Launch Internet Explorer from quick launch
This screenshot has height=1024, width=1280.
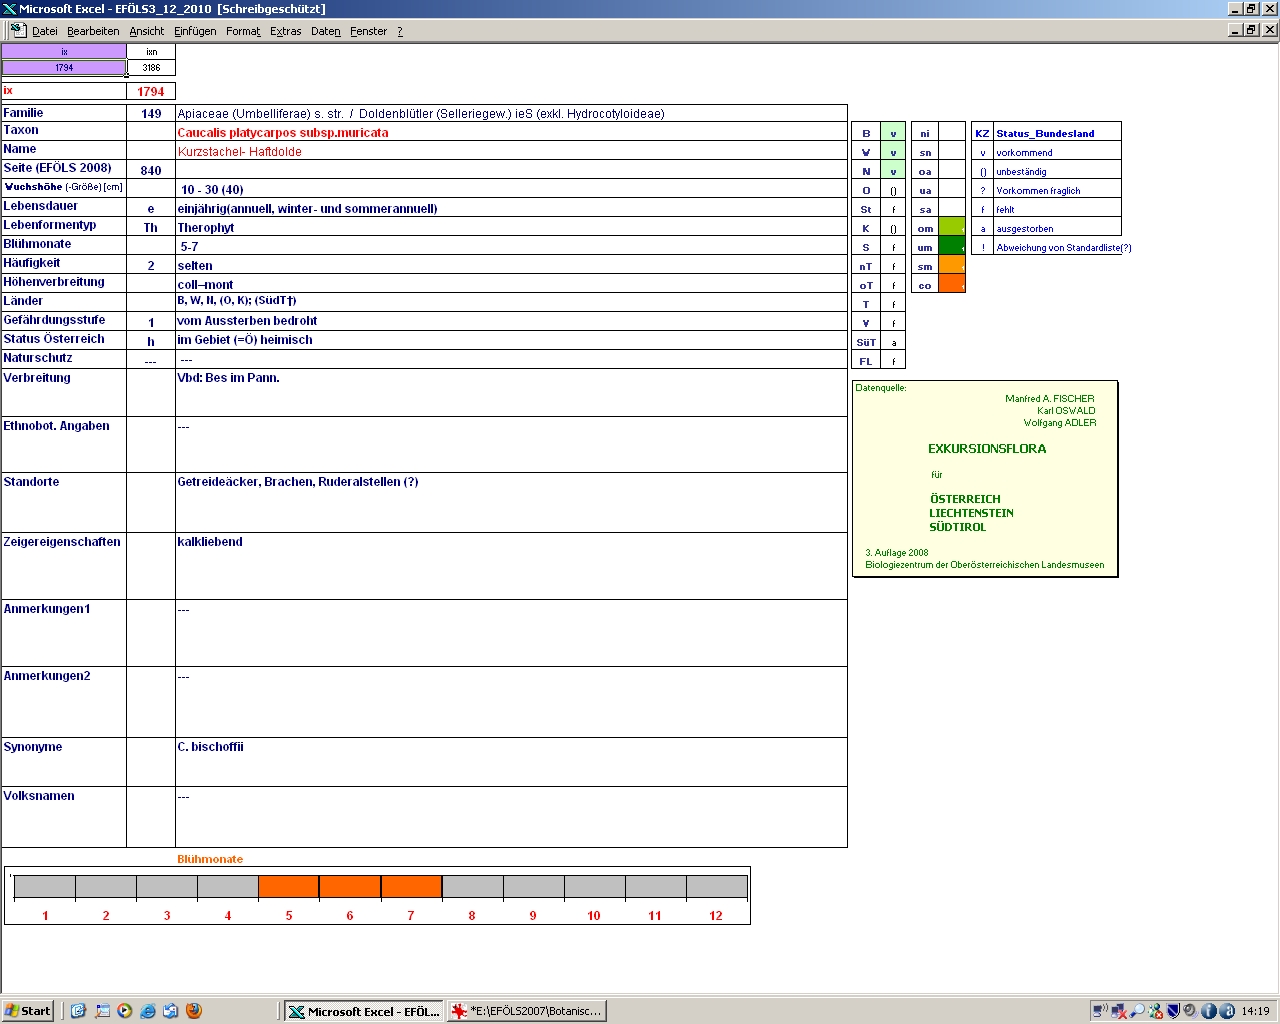tap(148, 1011)
